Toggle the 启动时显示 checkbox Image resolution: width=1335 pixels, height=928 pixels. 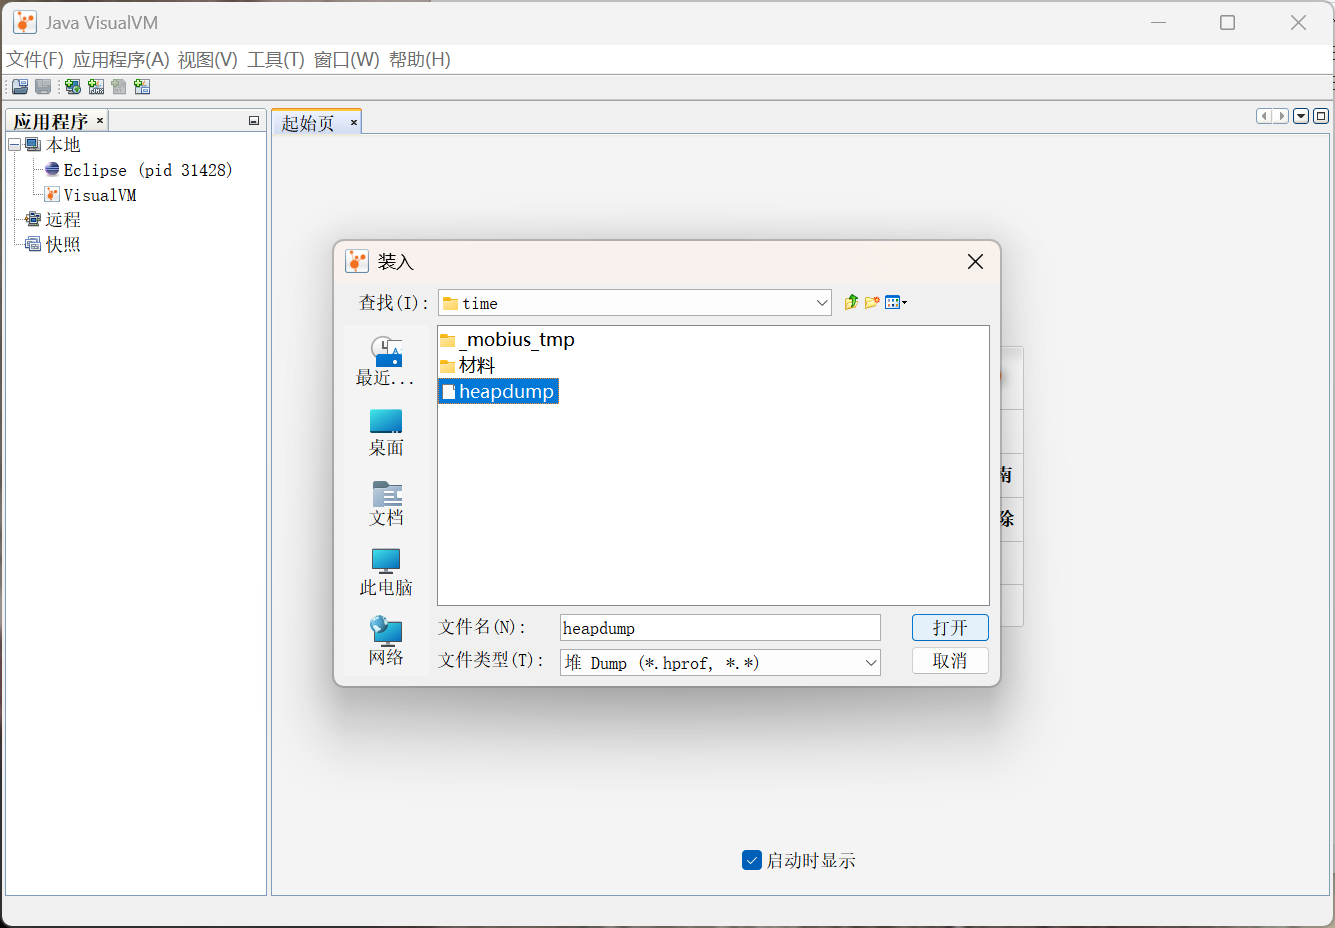click(x=752, y=860)
